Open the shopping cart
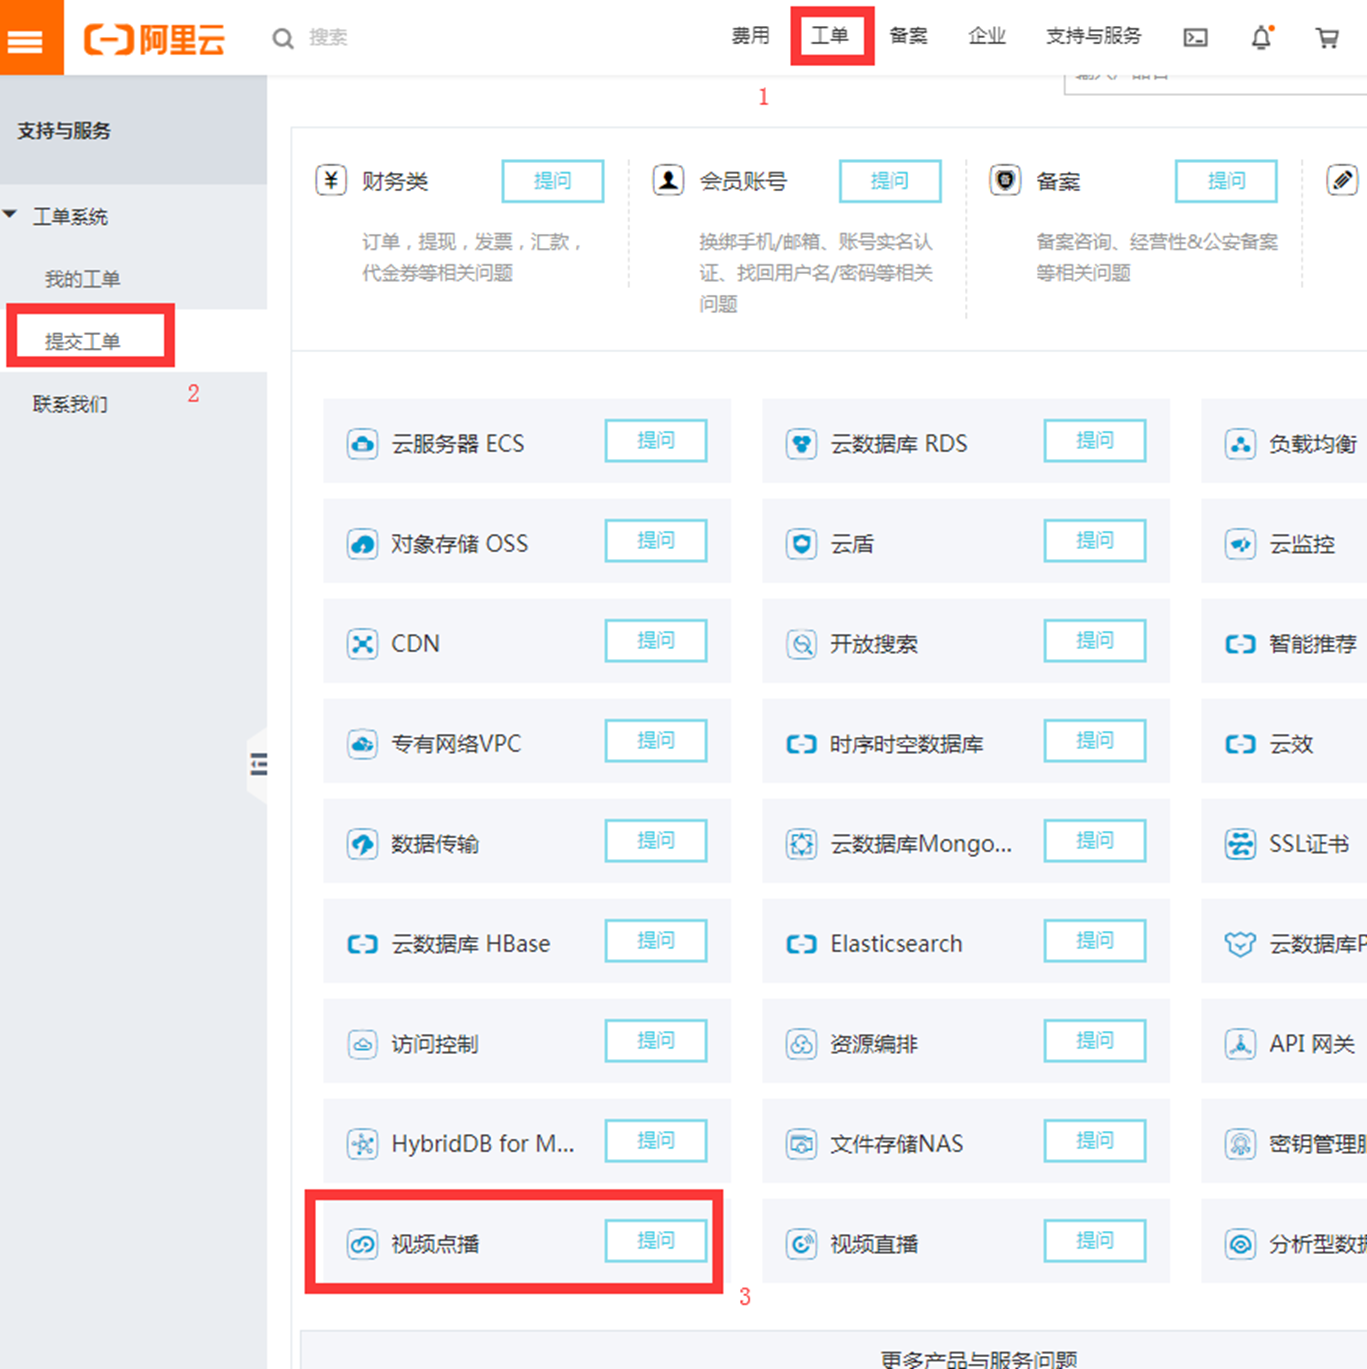The height and width of the screenshot is (1369, 1367). [x=1327, y=38]
